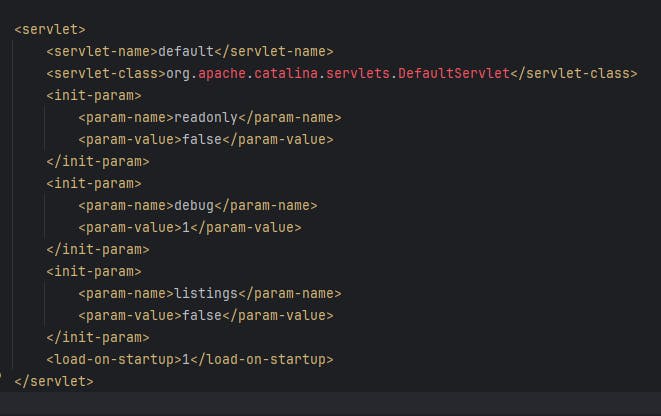Click the closing init-param after listings
Viewport: 661px width, 416px height.
[98, 338]
